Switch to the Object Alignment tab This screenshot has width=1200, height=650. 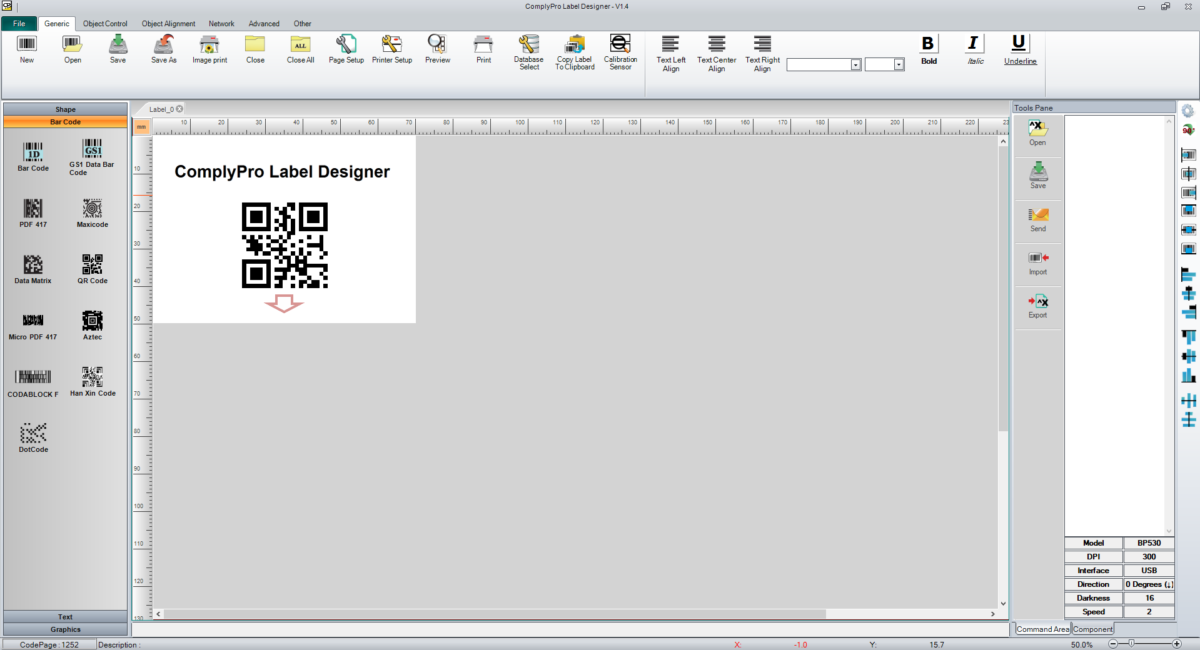[168, 23]
